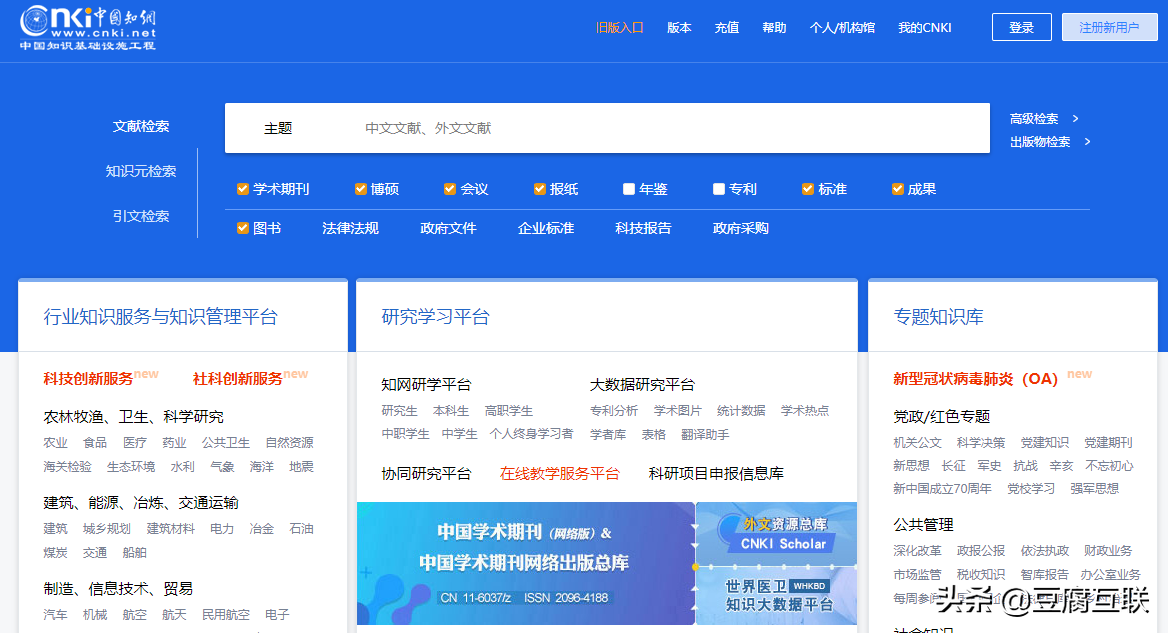Uncheck the 博硕 checkbox
Image resolution: width=1168 pixels, height=633 pixels.
coord(361,189)
